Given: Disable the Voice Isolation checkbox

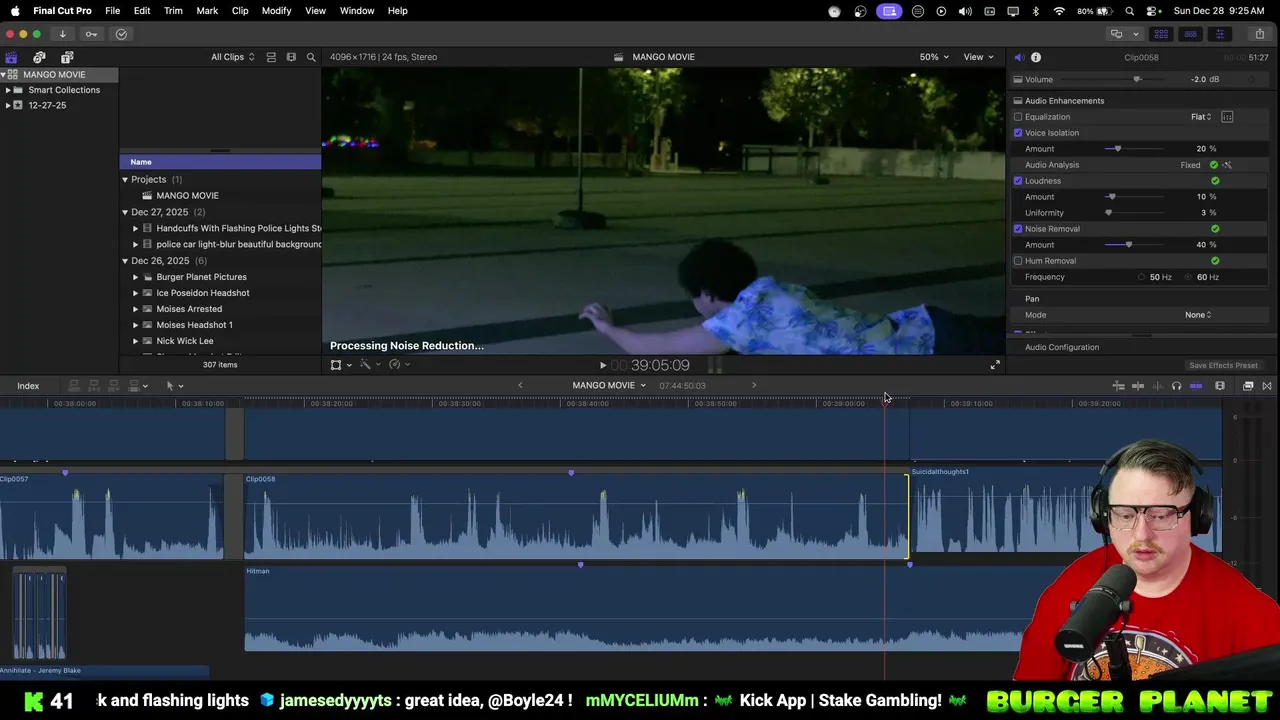Looking at the screenshot, I should point(1018,133).
